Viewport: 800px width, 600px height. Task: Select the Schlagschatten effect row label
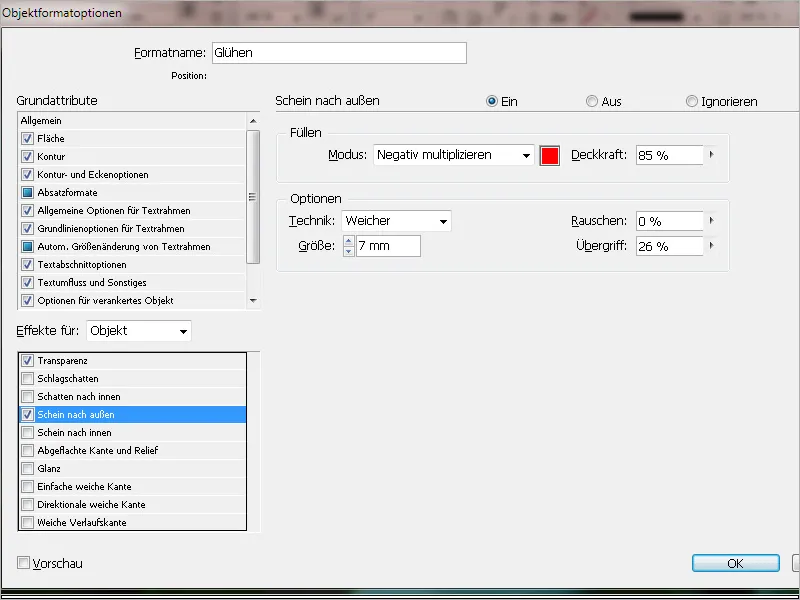click(68, 379)
